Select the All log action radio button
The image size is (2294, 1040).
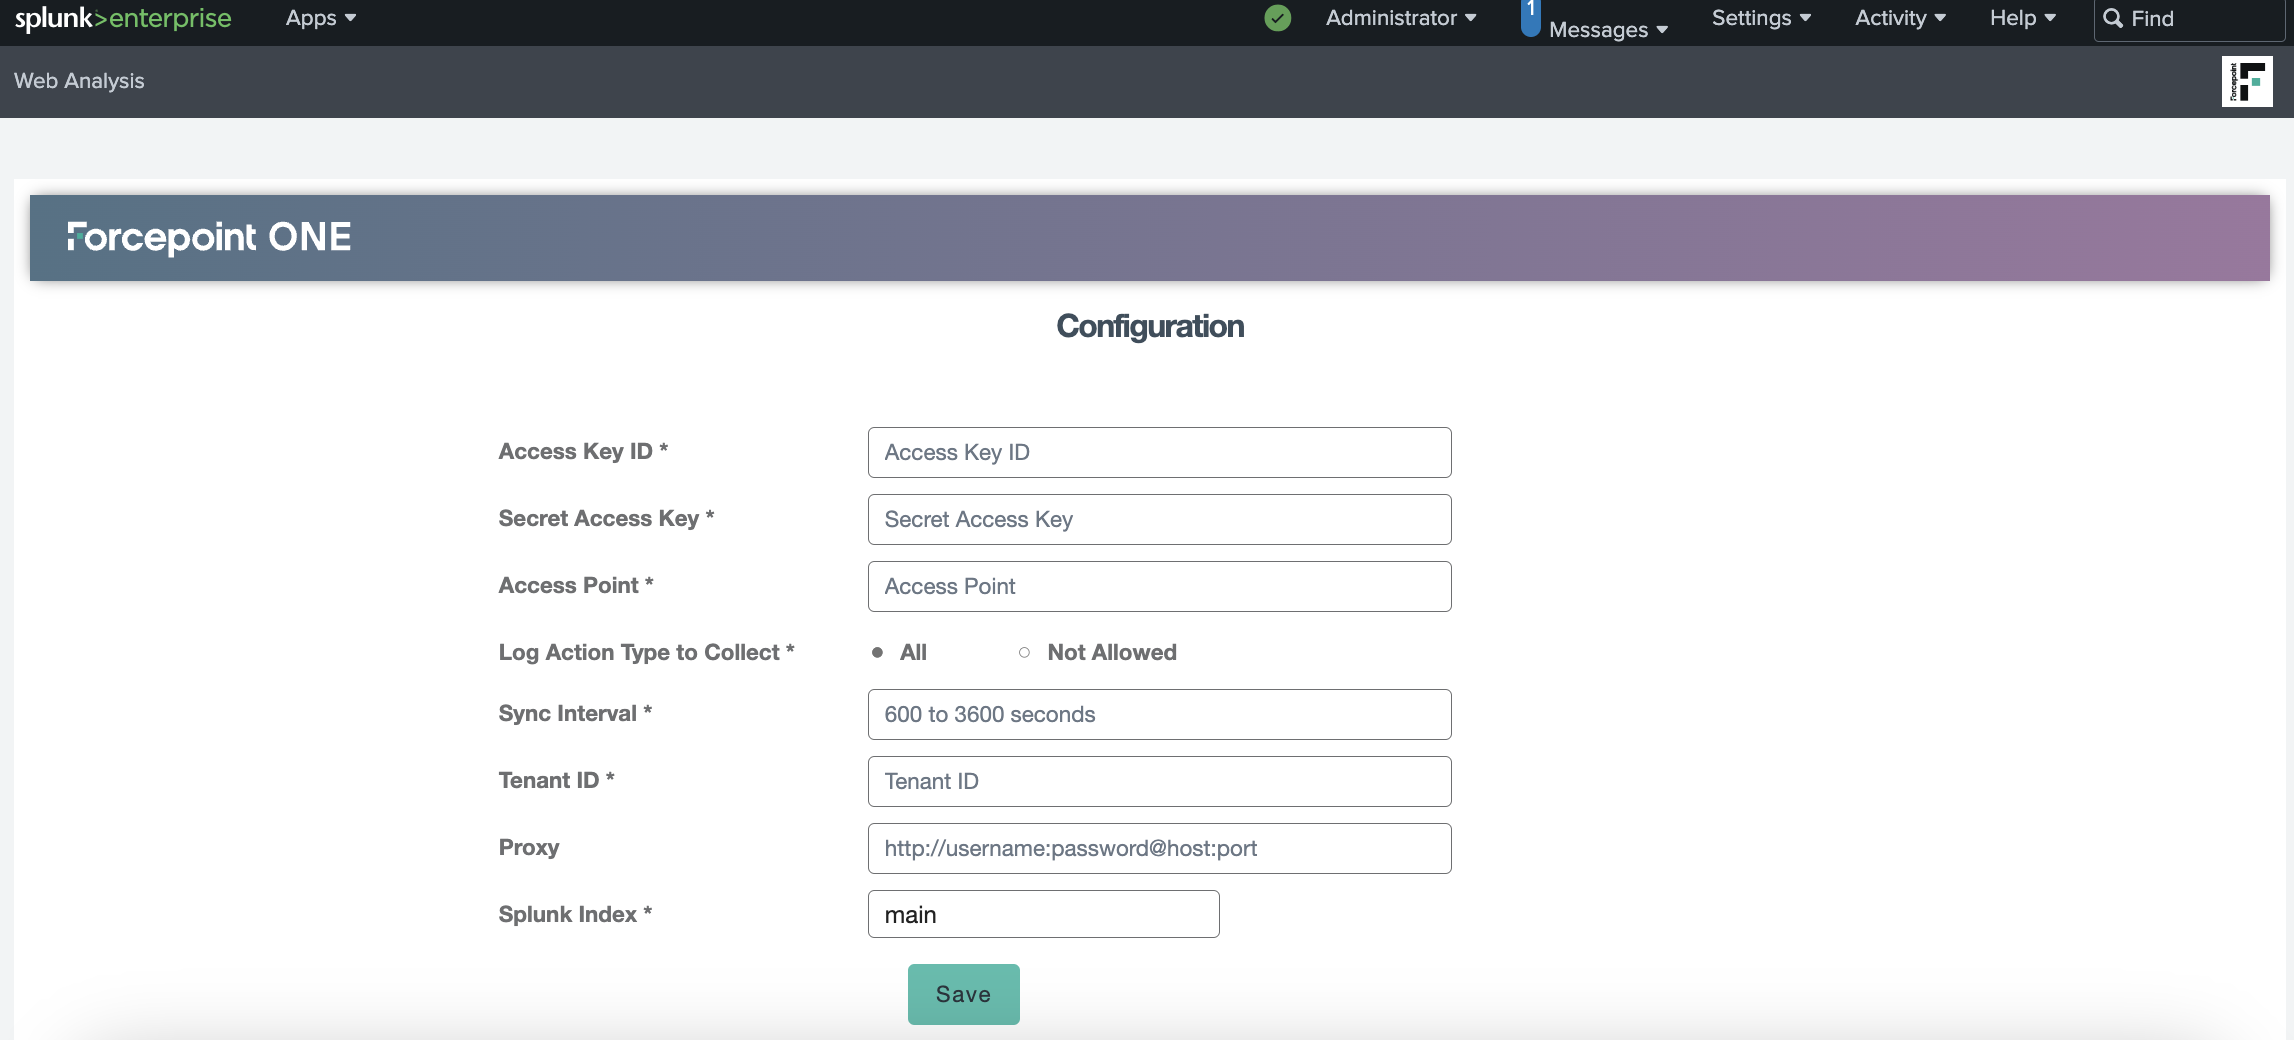pos(877,652)
